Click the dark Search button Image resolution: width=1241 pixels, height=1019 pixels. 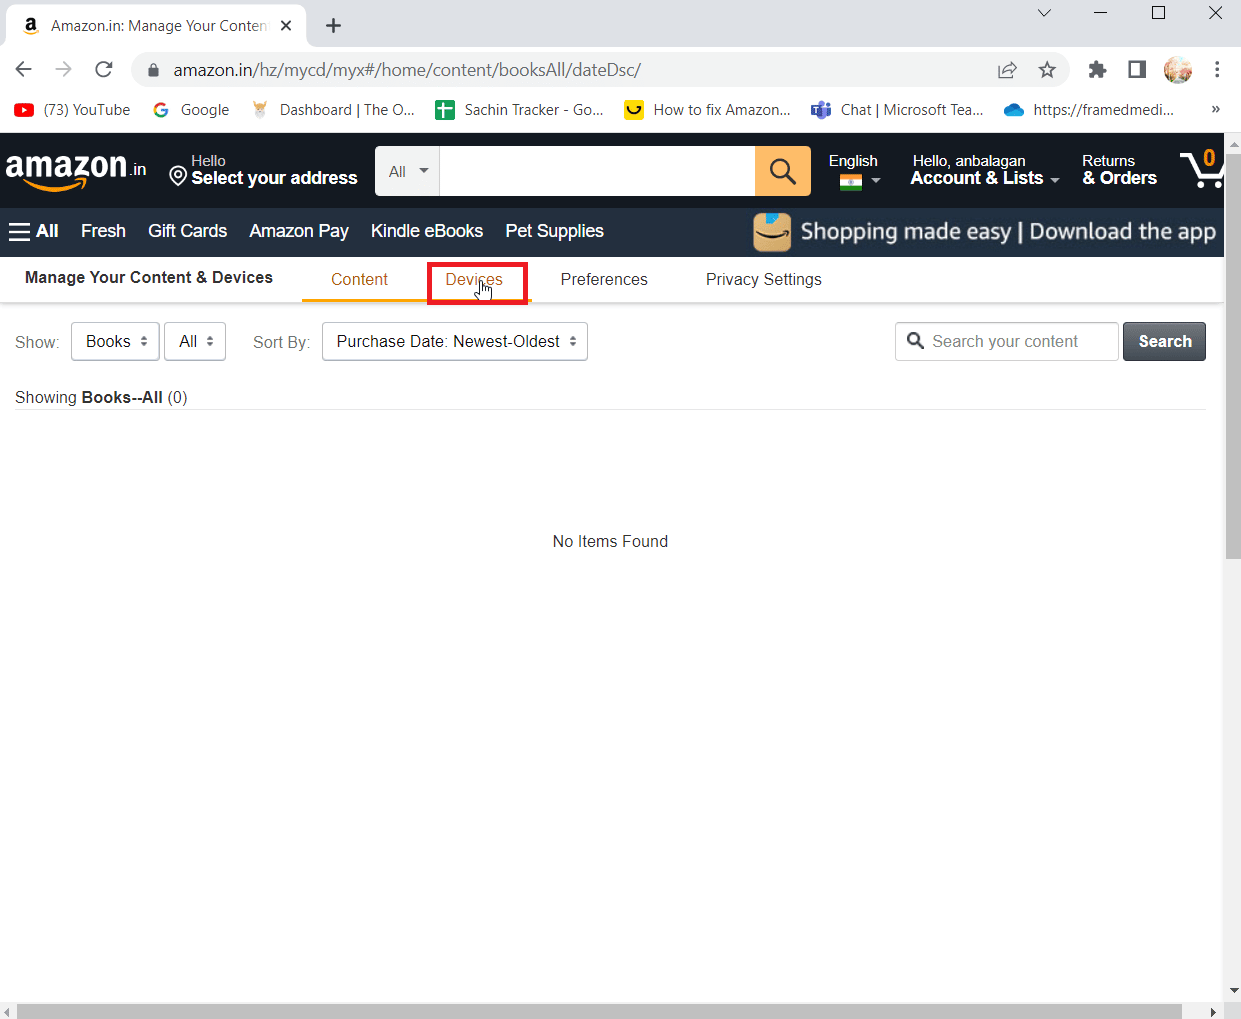1165,341
